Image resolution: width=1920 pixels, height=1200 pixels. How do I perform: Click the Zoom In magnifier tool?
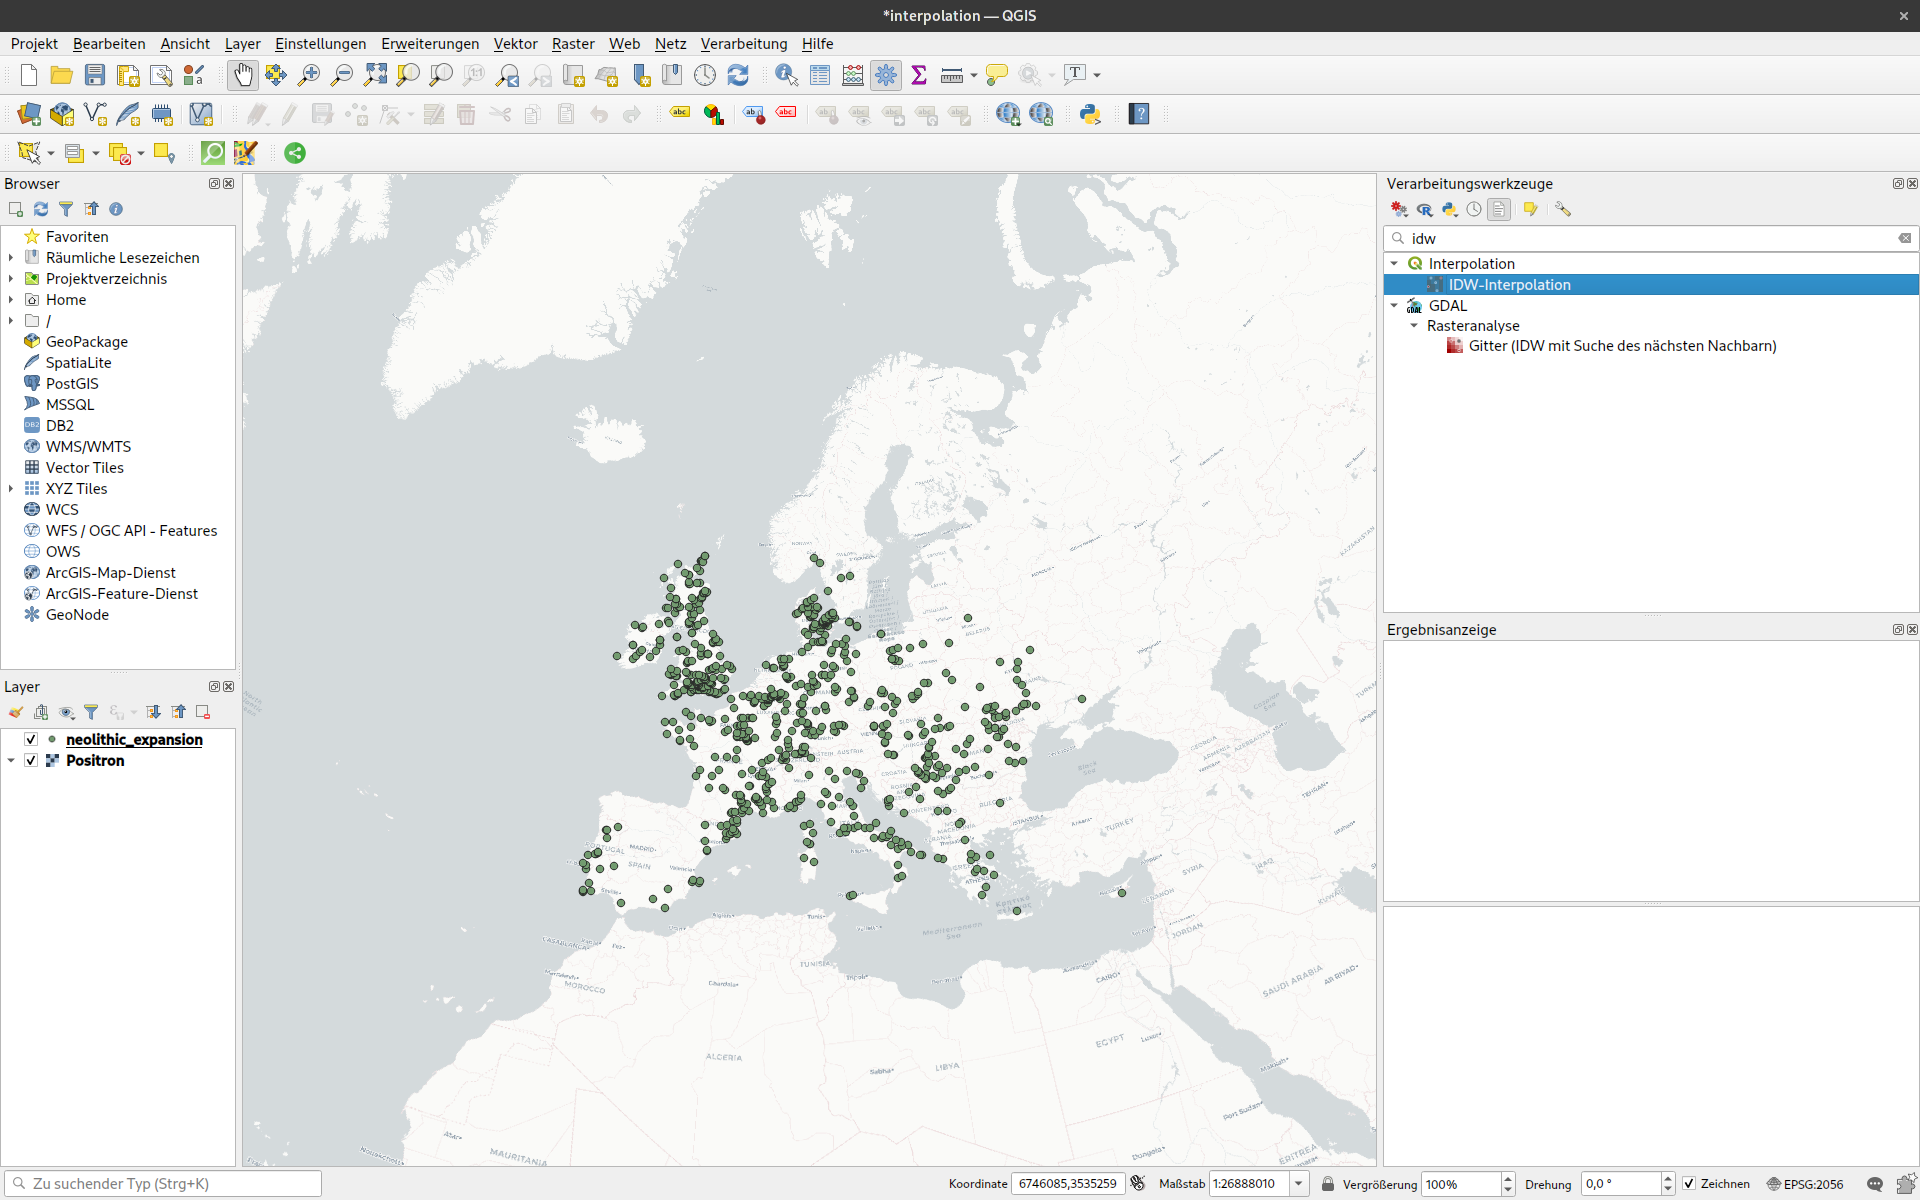(x=309, y=75)
